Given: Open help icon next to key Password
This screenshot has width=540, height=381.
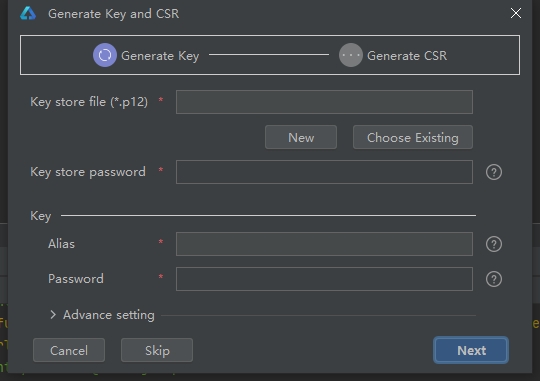Looking at the screenshot, I should point(494,279).
